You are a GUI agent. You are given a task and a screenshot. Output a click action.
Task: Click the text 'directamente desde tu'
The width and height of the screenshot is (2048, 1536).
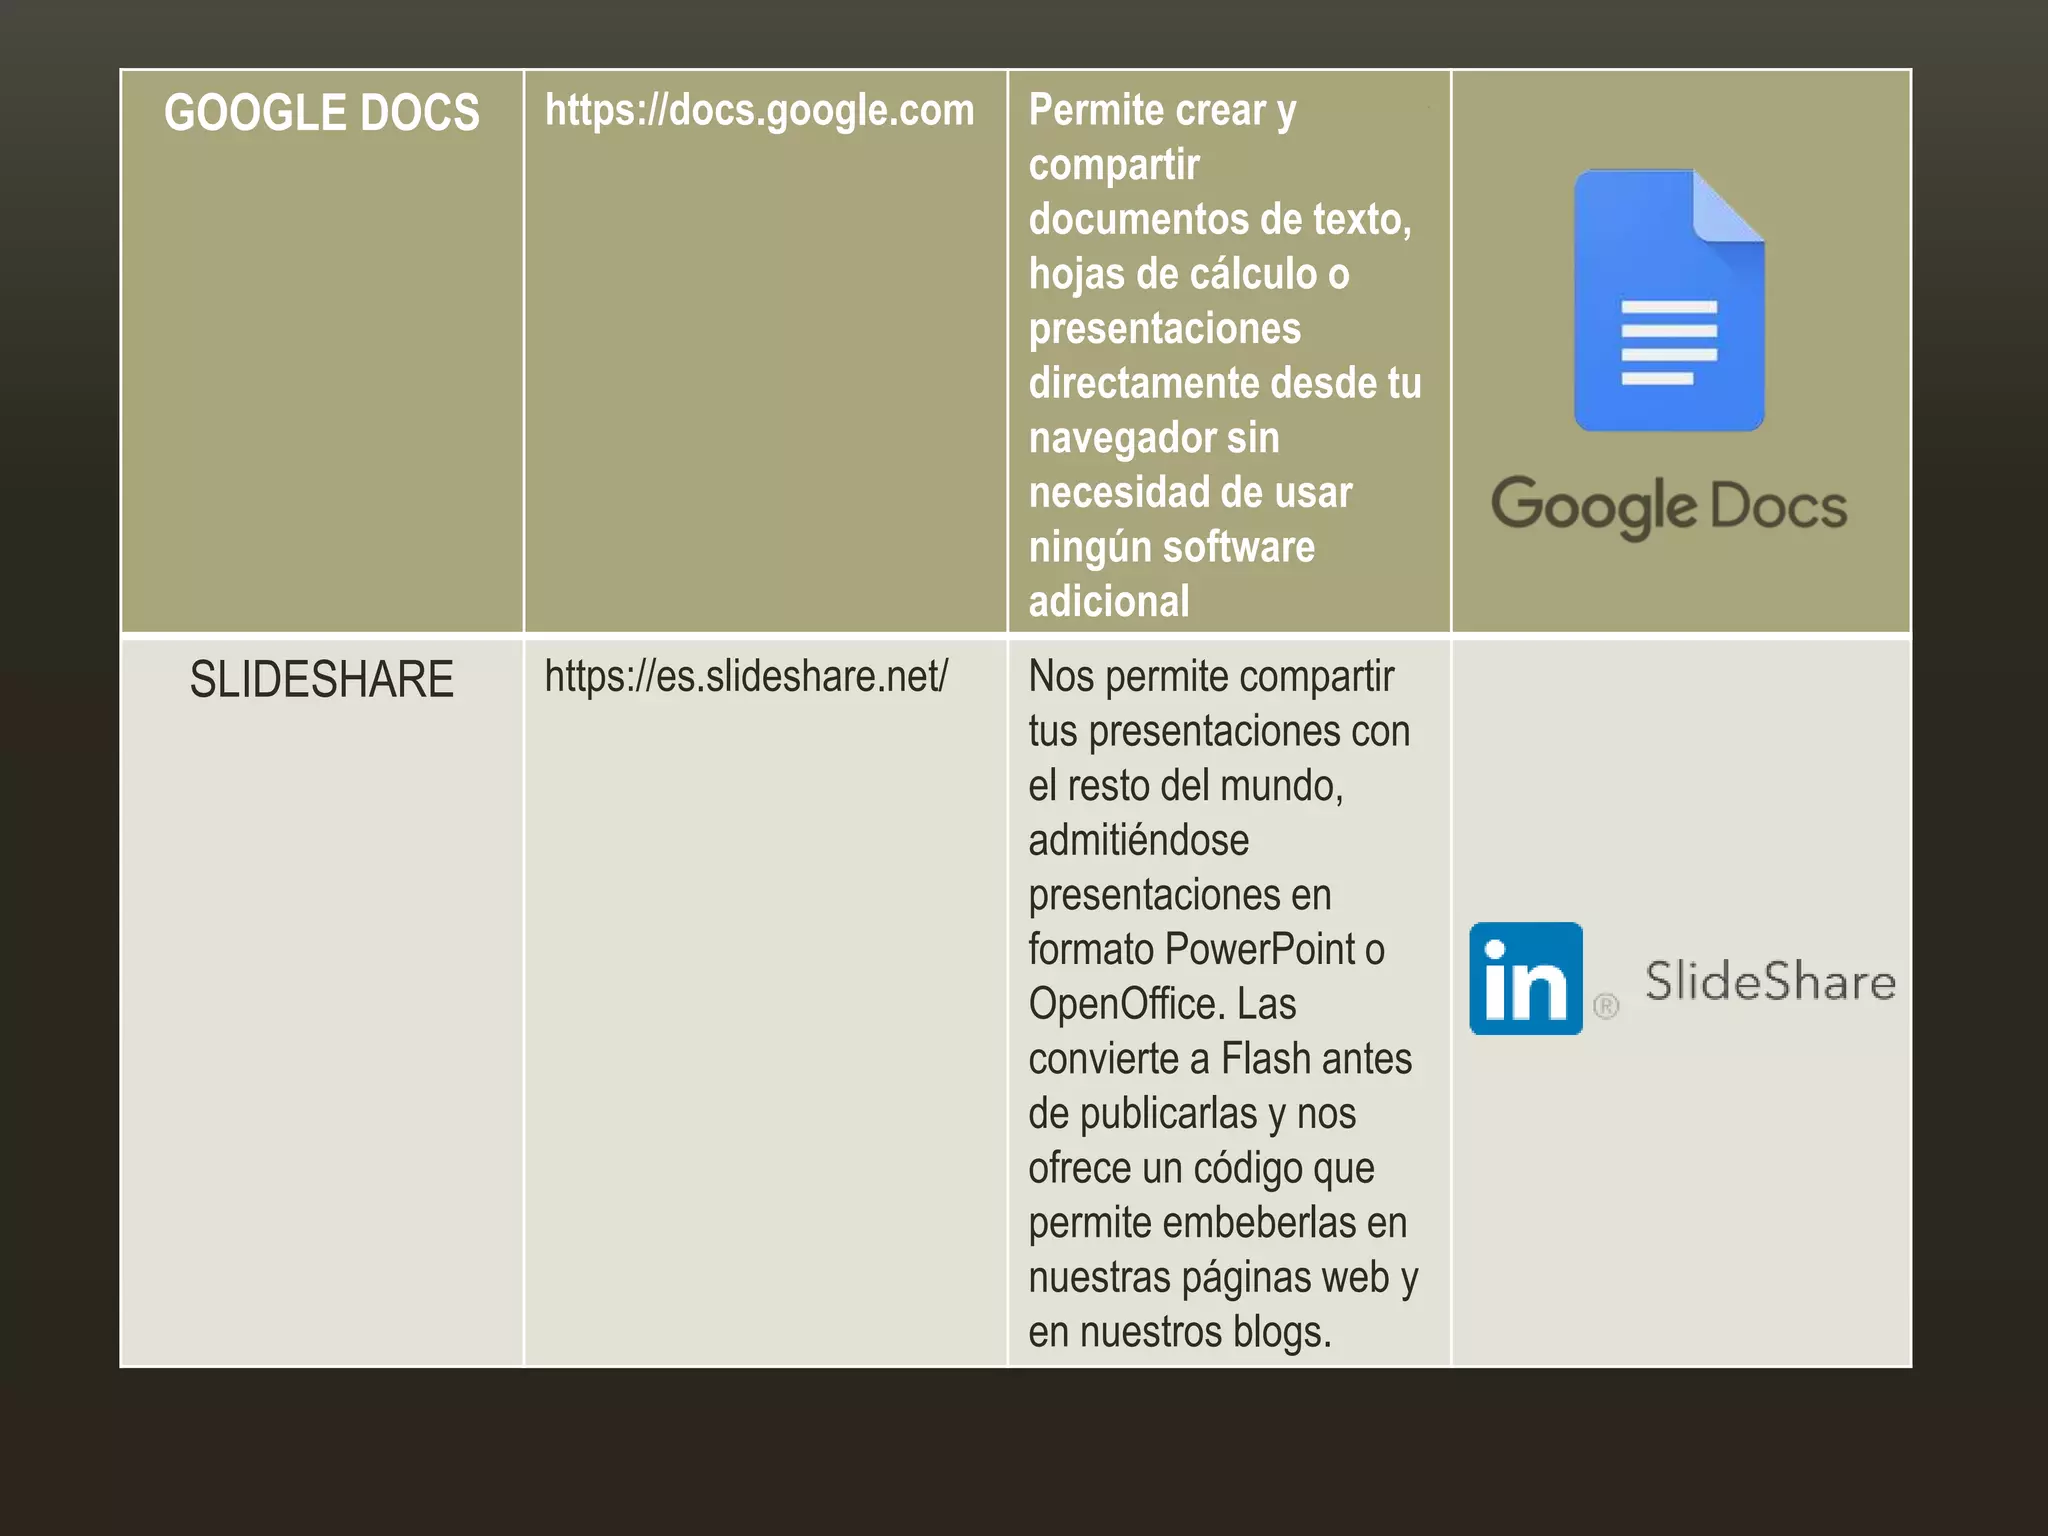(x=1225, y=383)
